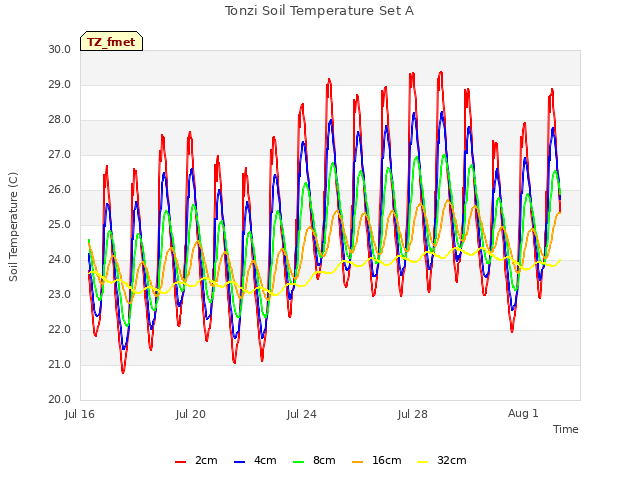Select the 4cm blue legend swatch
The width and height of the screenshot is (640, 480).
(x=240, y=461)
